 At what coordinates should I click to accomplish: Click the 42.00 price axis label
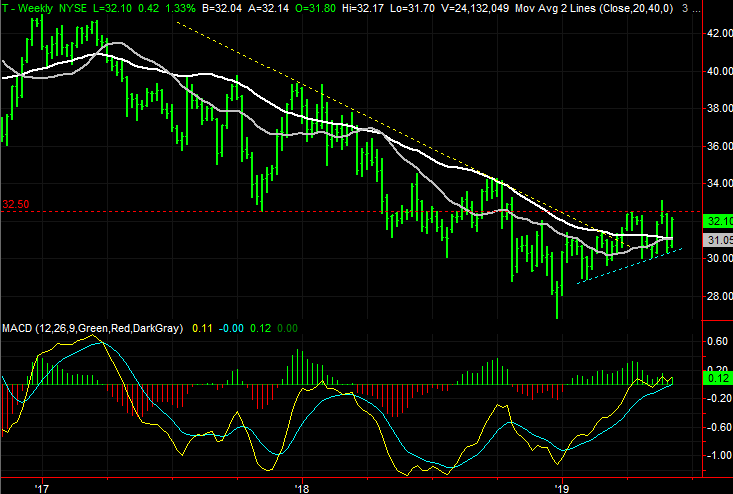[716, 33]
